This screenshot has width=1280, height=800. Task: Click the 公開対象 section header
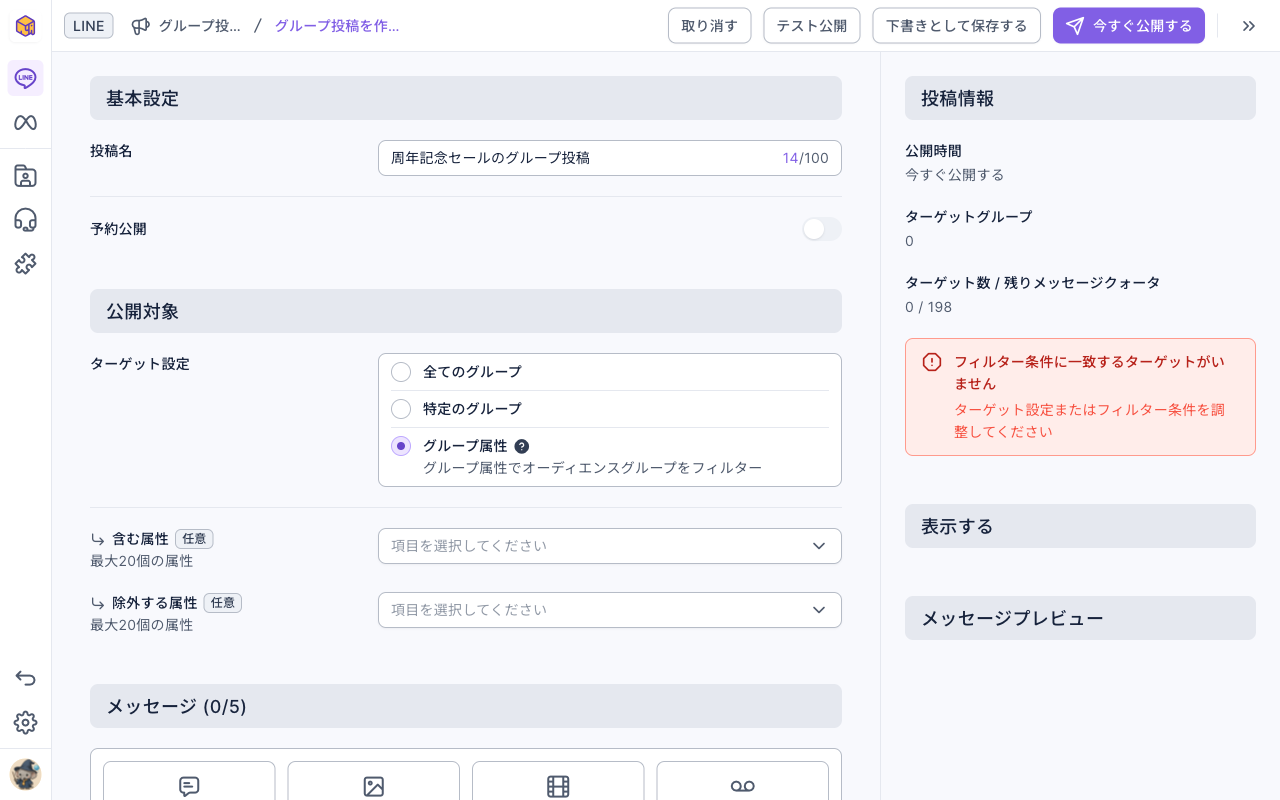[466, 311]
